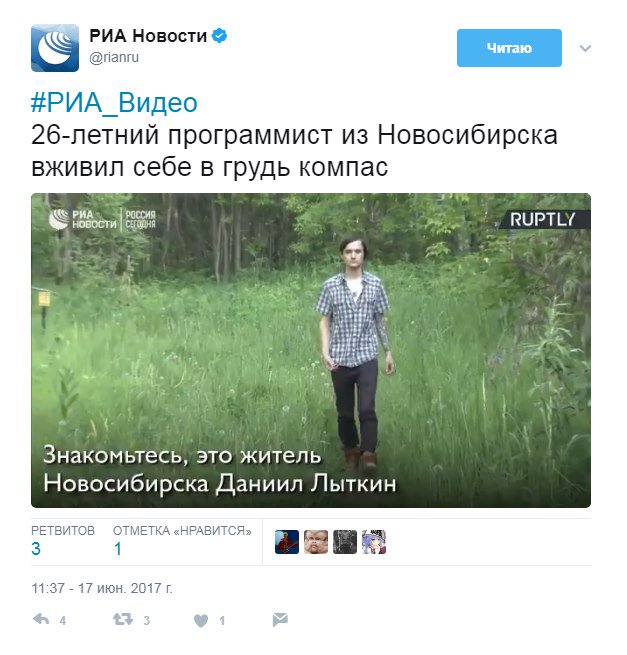This screenshot has height=655, width=627.
Task: Open the anime girl avatar thumbnail
Action: tap(374, 542)
